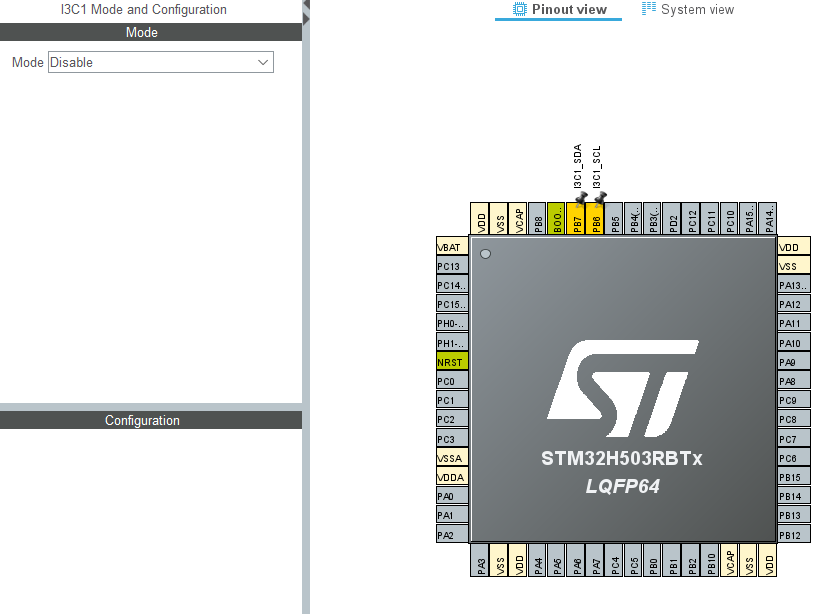This screenshot has width=829, height=614.
Task: Click pin PA6
Action: 576,561
